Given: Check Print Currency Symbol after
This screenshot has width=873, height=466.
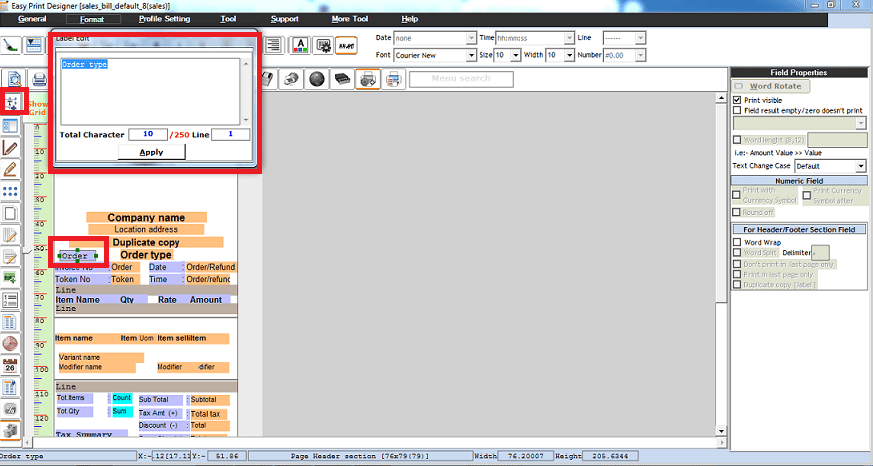Looking at the screenshot, I should 807,195.
